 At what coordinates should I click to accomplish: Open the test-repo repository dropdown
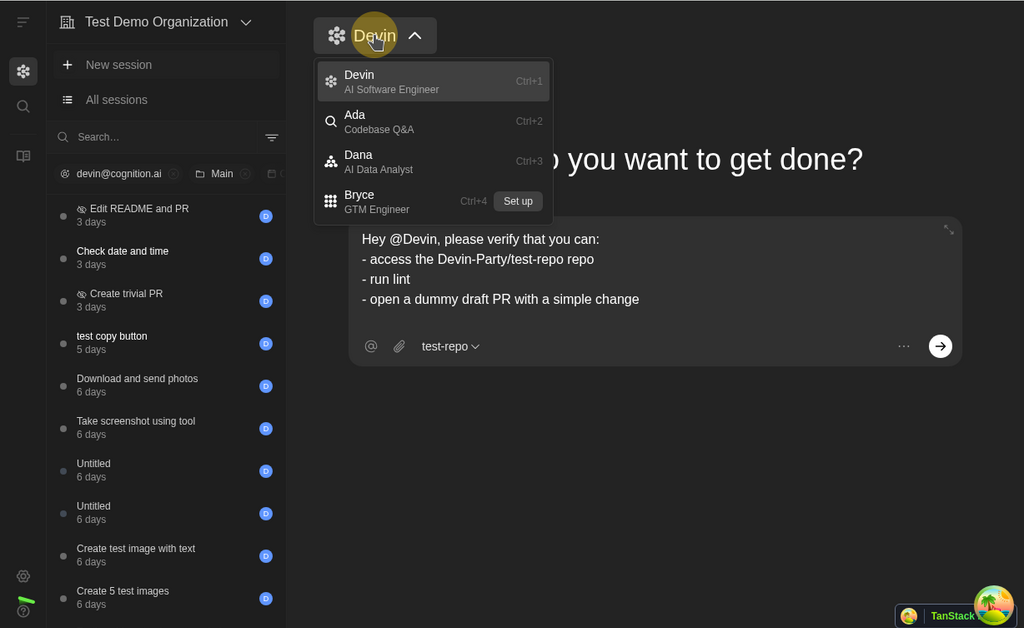click(450, 346)
